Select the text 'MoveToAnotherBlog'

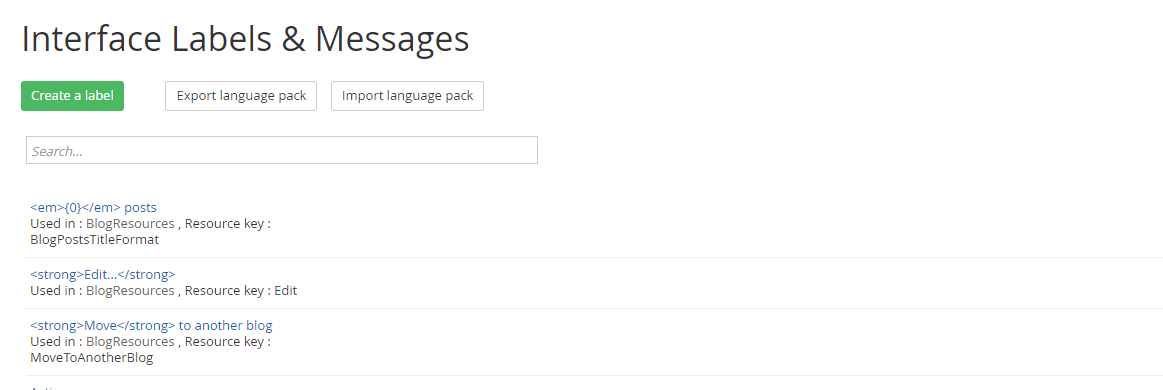(92, 358)
